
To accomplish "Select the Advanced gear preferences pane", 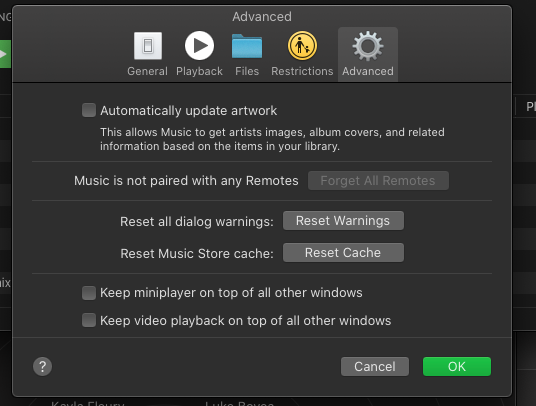I will coord(368,54).
